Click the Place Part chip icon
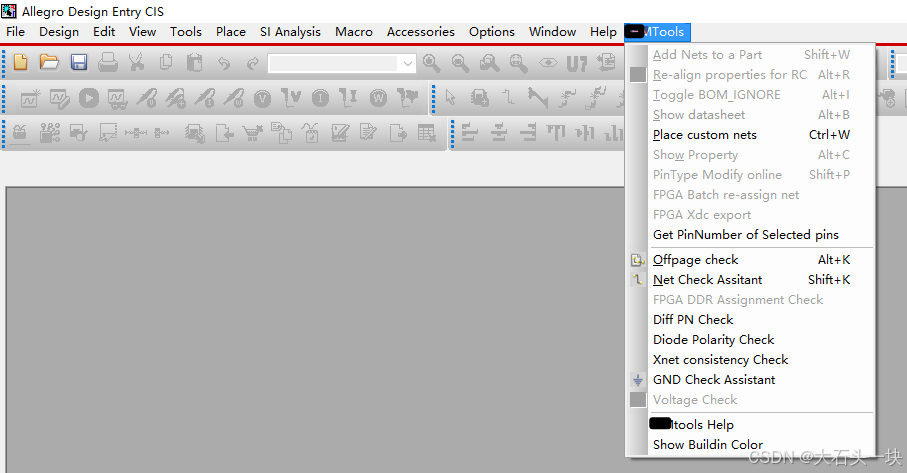The height and width of the screenshot is (473, 907). coord(480,98)
